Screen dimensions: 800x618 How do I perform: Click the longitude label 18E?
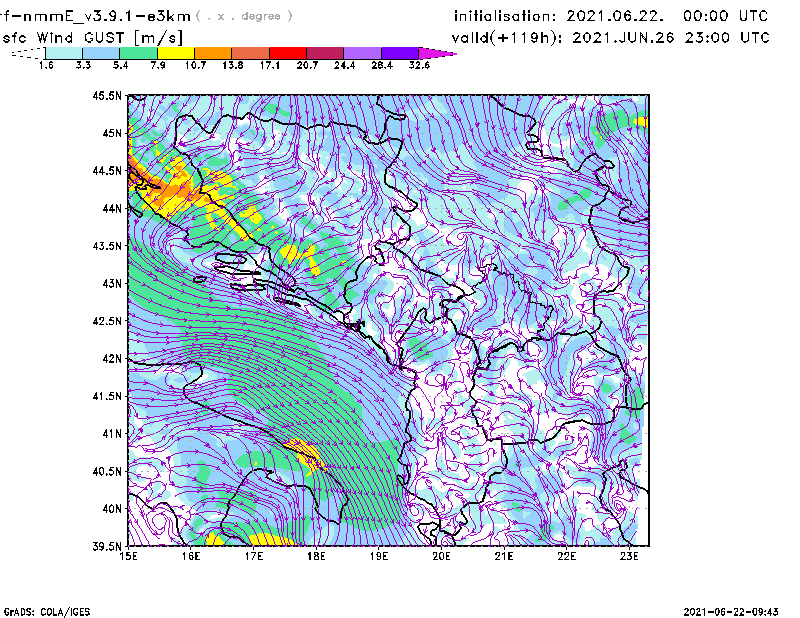316,557
